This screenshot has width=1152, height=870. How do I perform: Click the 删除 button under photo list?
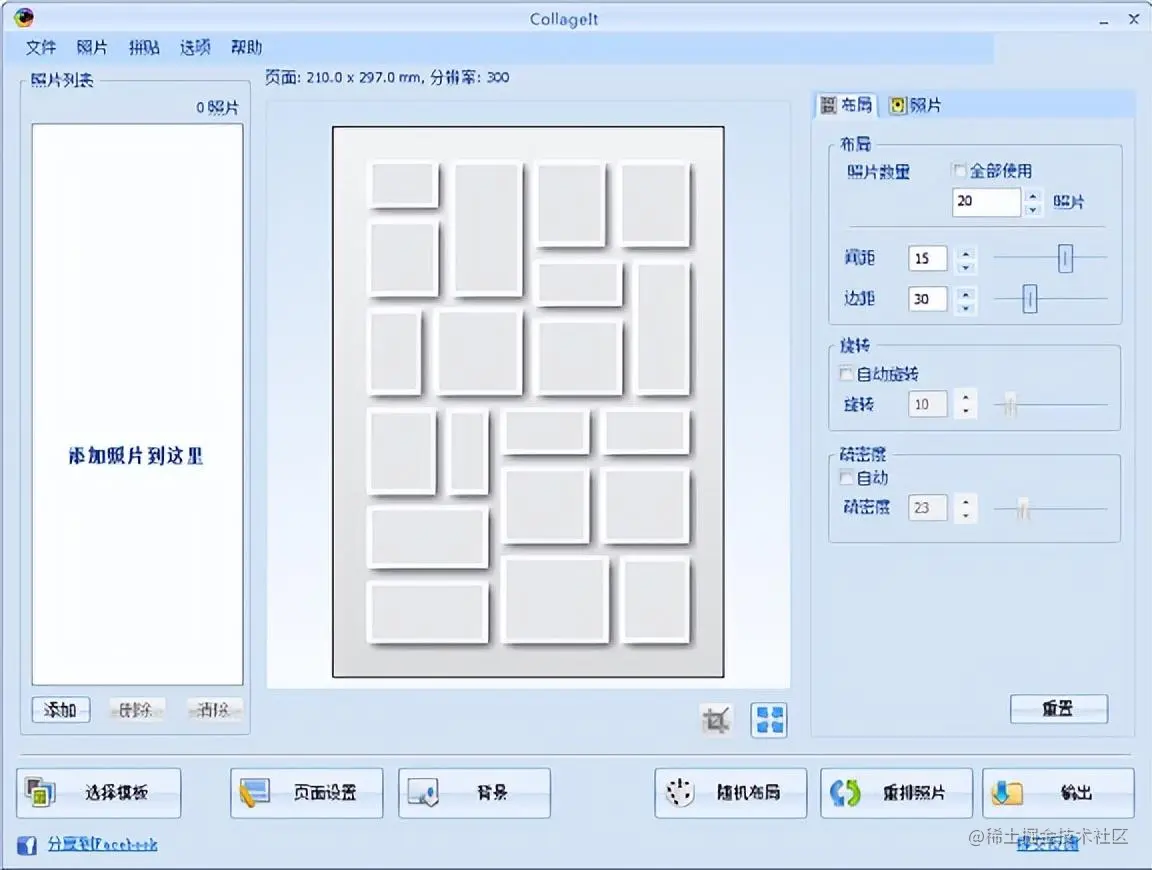pyautogui.click(x=137, y=710)
